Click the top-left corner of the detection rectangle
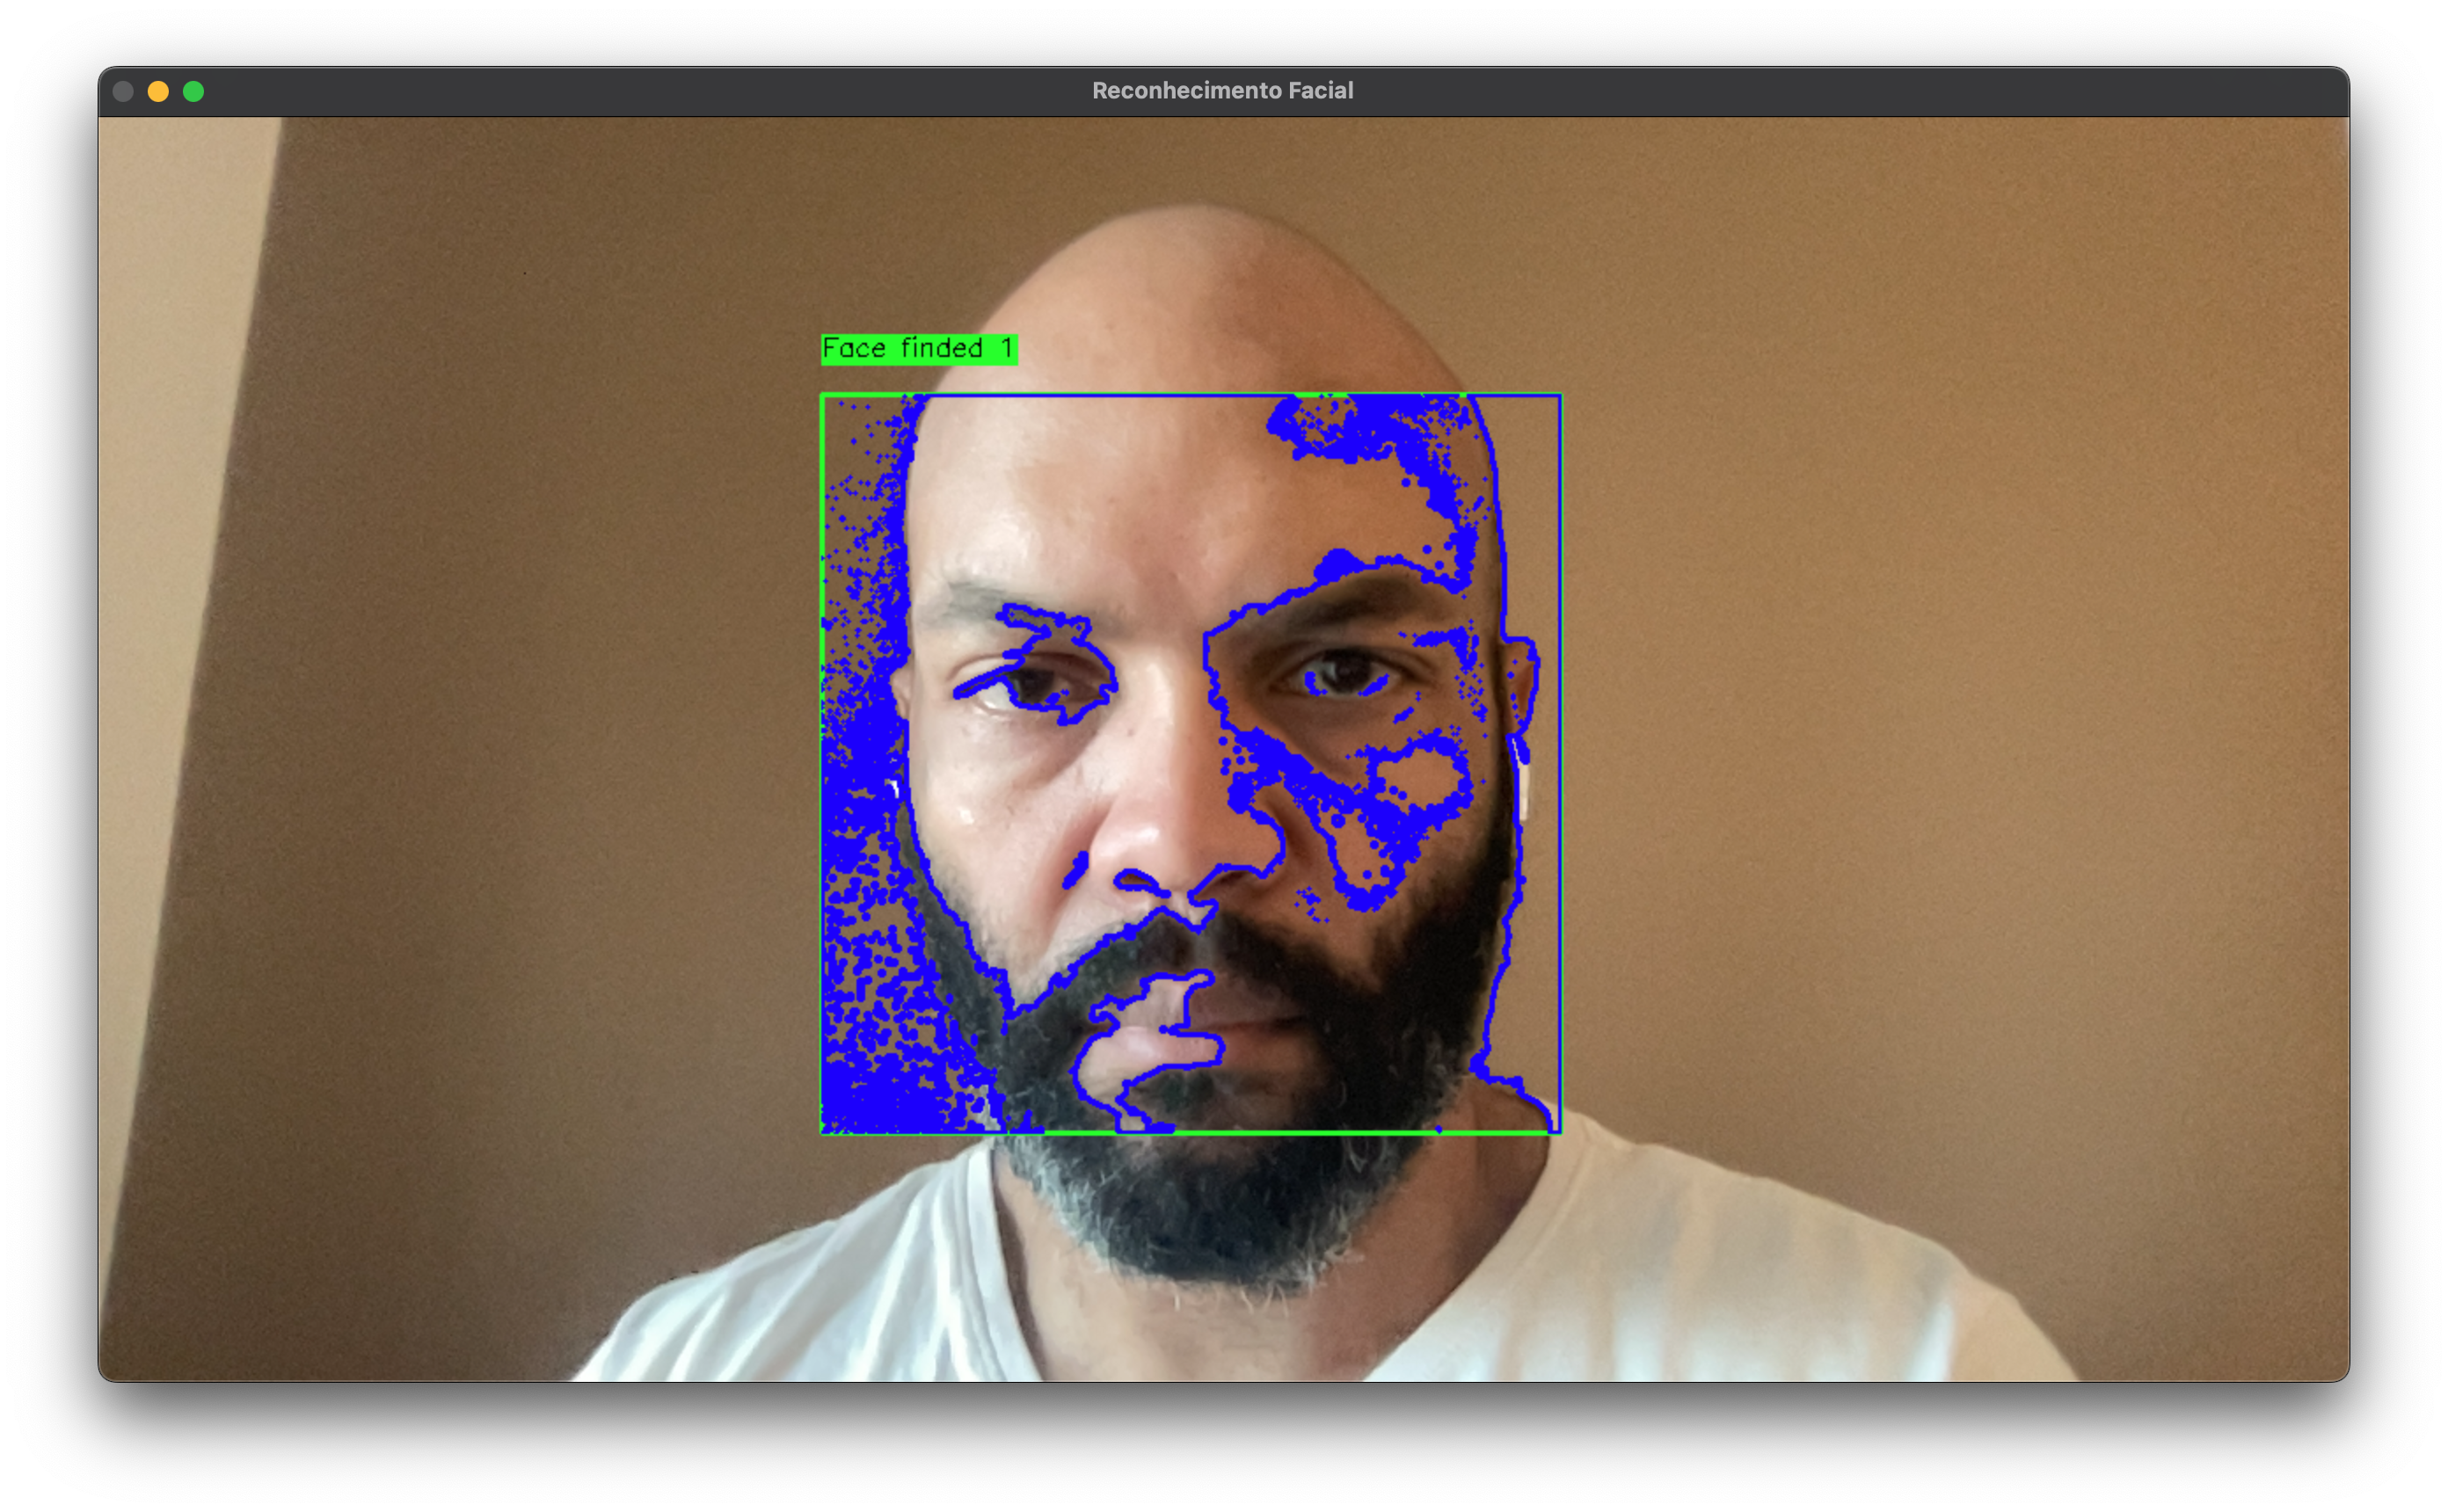 tap(822, 396)
